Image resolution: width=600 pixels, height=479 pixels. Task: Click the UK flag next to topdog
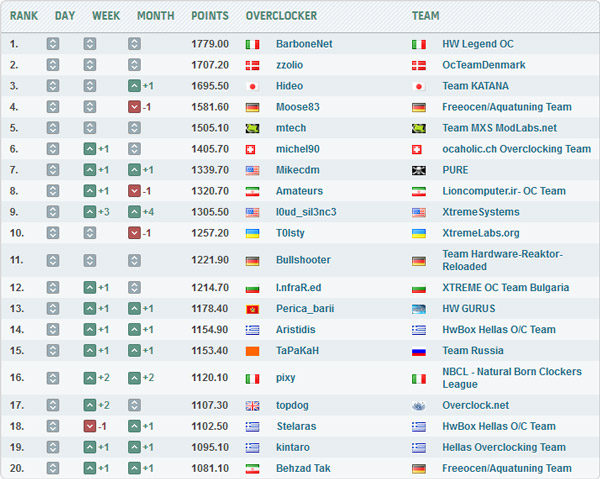coord(252,406)
